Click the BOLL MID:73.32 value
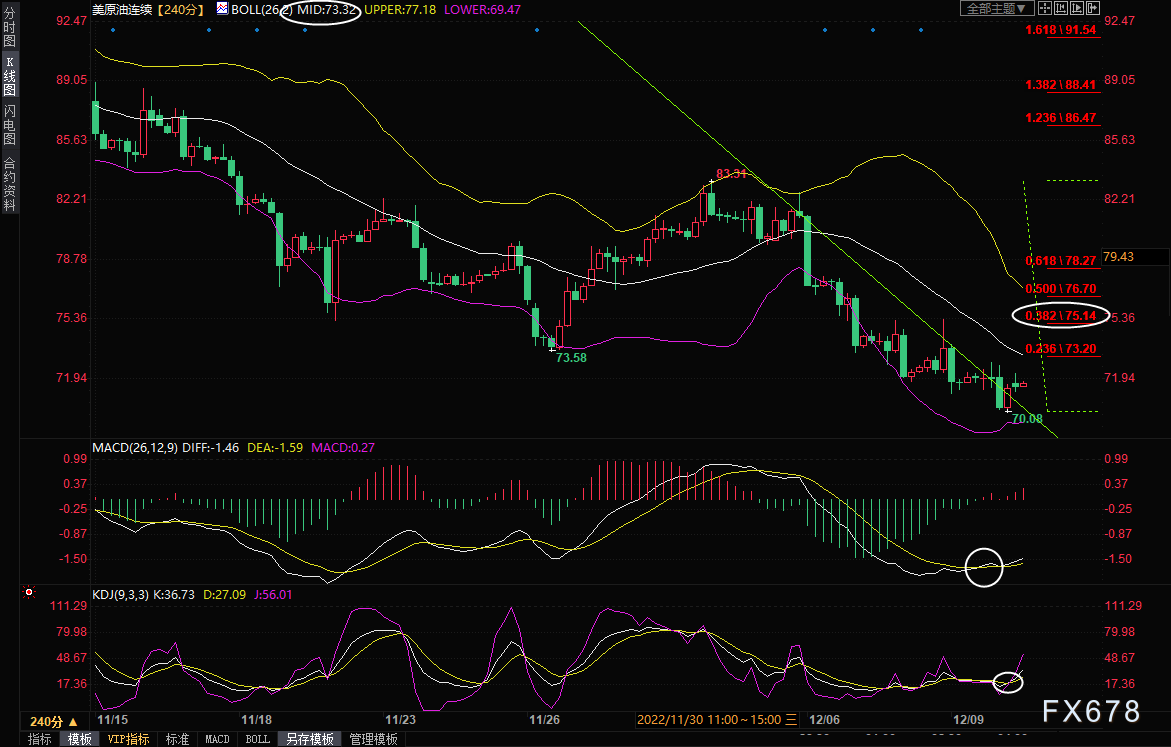 (x=326, y=10)
